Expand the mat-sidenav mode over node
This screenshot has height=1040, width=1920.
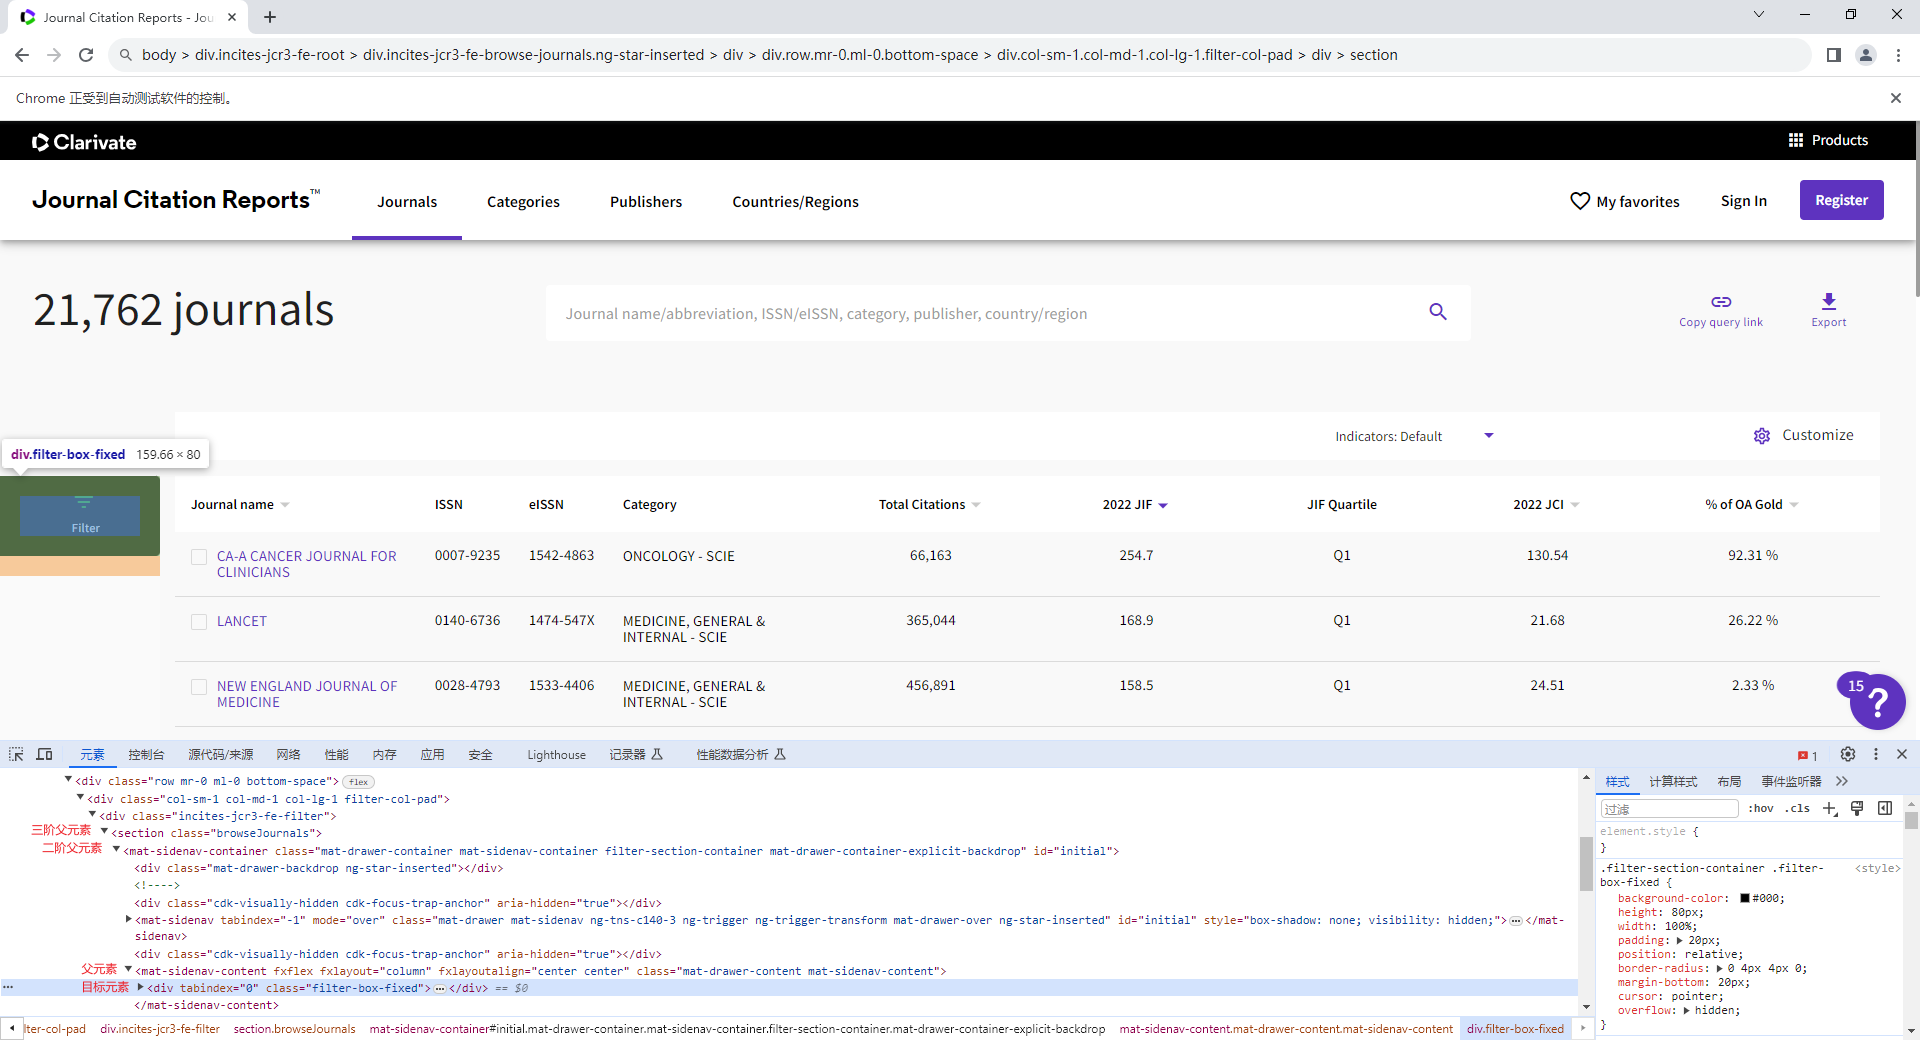[x=128, y=919]
